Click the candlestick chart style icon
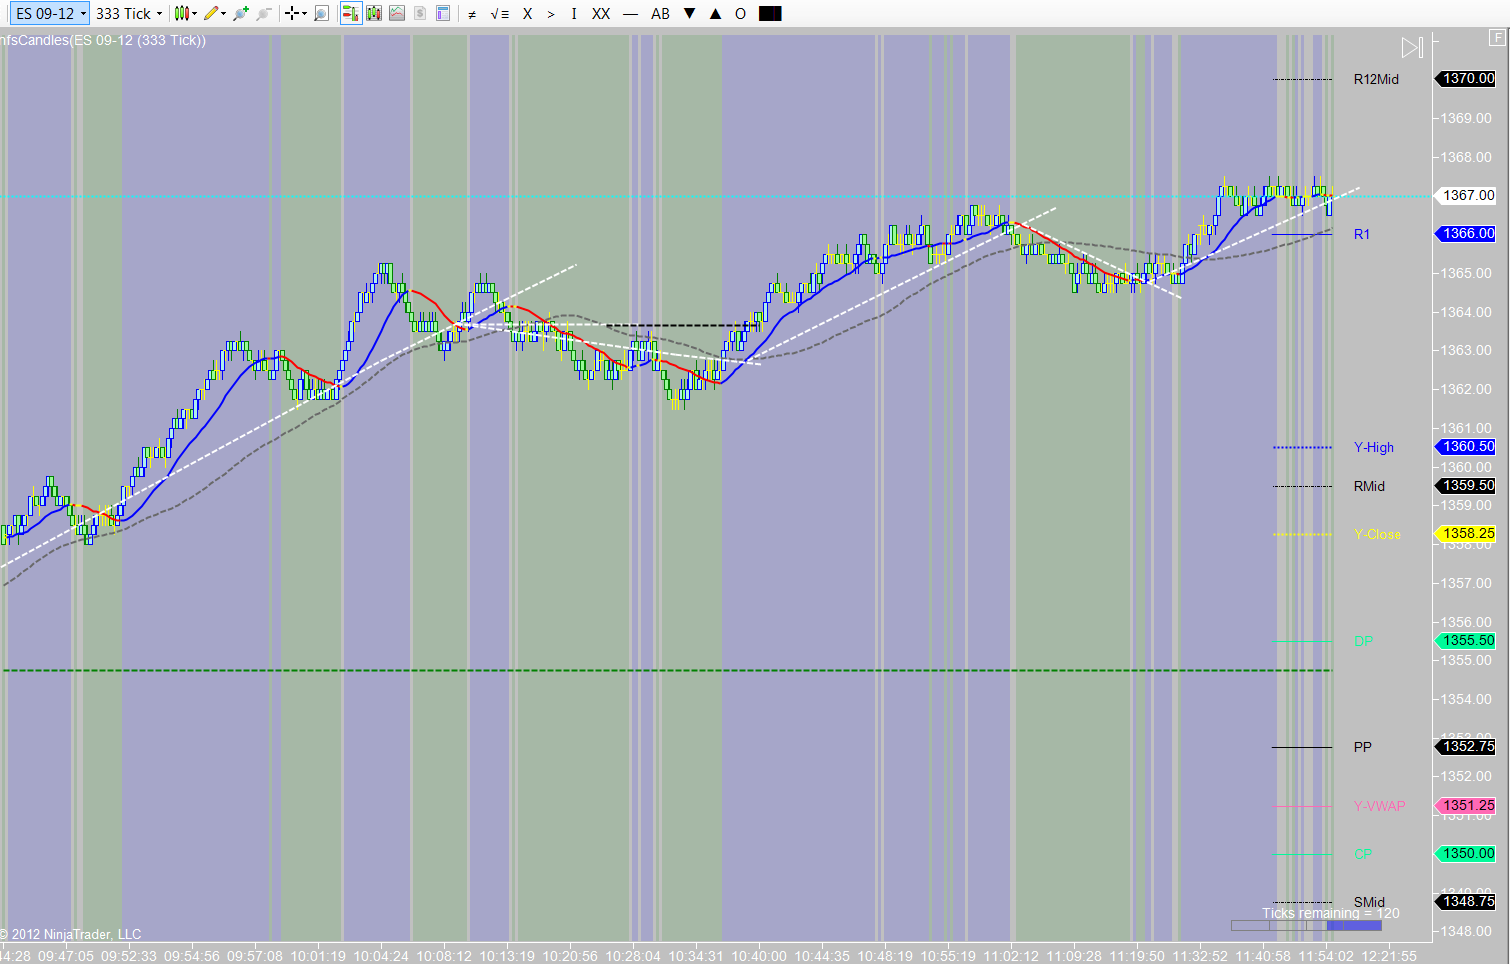The image size is (1510, 964). (x=181, y=14)
